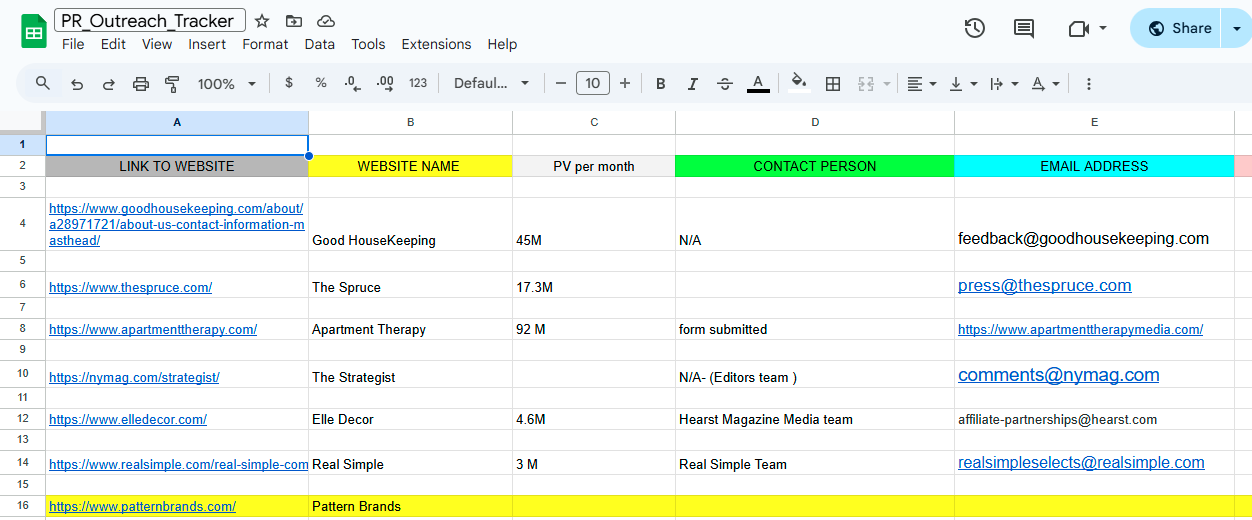Toggle italic formatting
Image resolution: width=1252 pixels, height=520 pixels.
tap(692, 84)
